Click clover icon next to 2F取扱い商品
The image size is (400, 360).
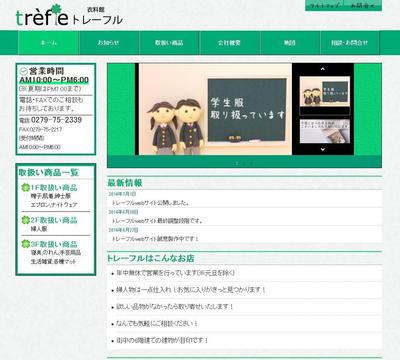click(26, 220)
